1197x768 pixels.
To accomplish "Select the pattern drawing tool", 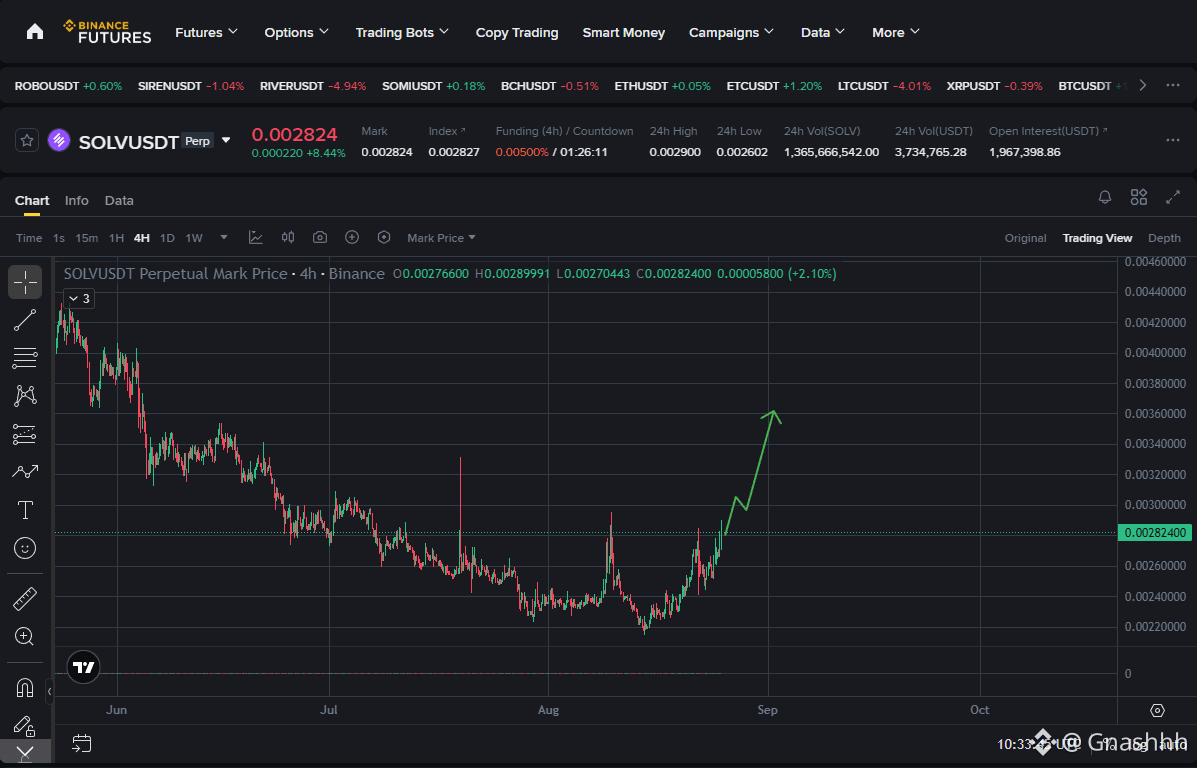I will (x=25, y=395).
